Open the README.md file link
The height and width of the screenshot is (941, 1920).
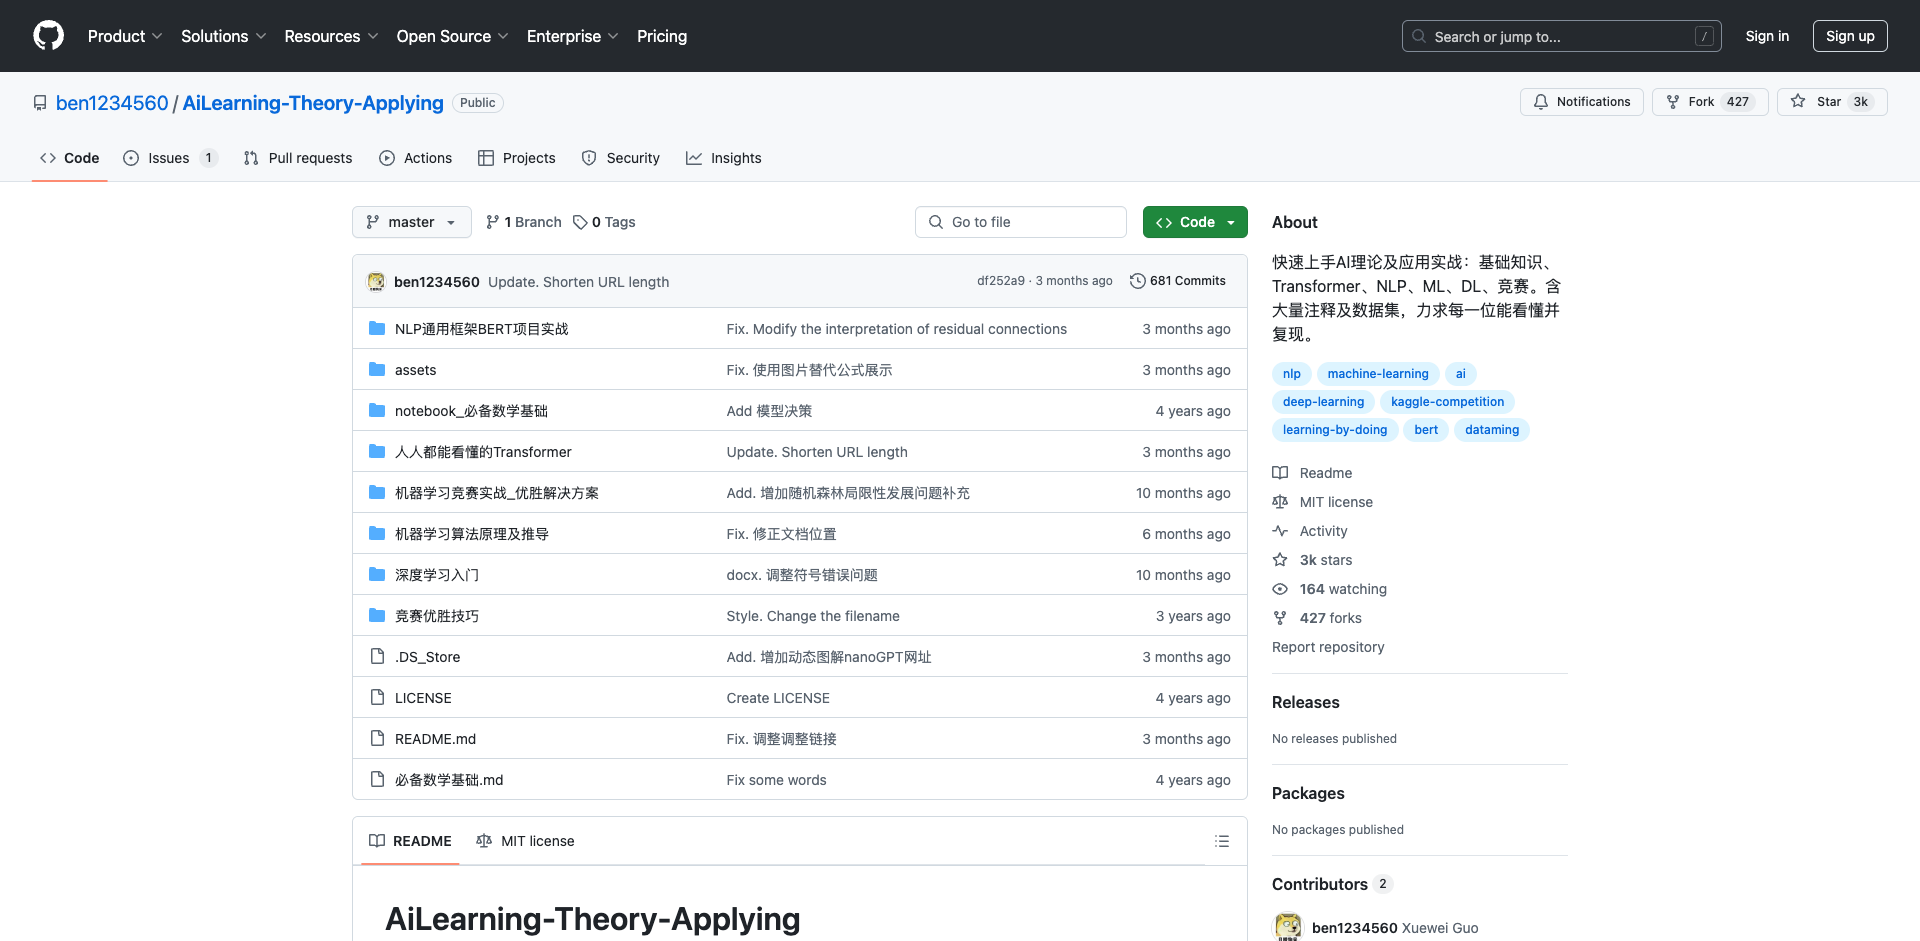434,738
